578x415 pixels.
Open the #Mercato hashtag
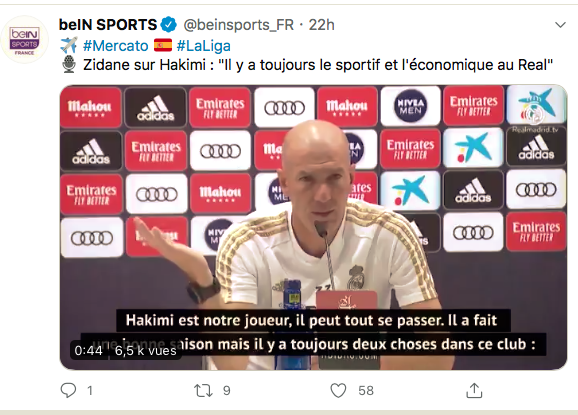115,46
